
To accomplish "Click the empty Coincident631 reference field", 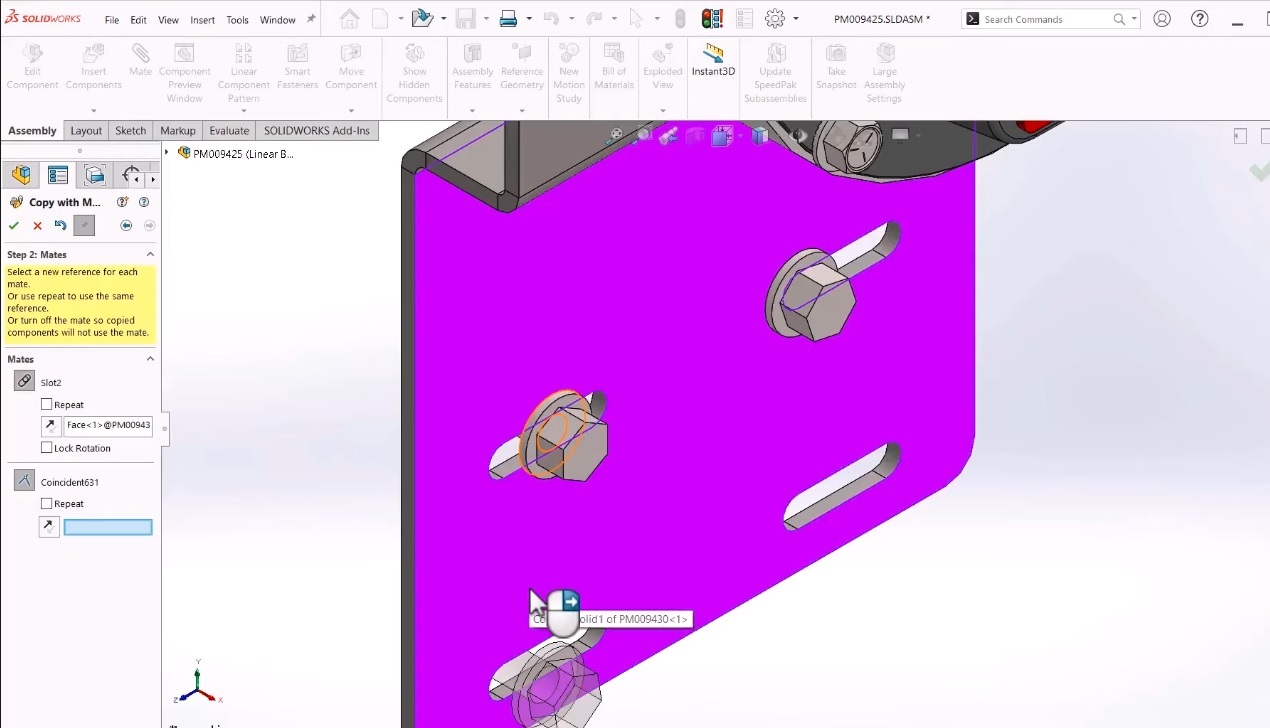I will point(108,527).
